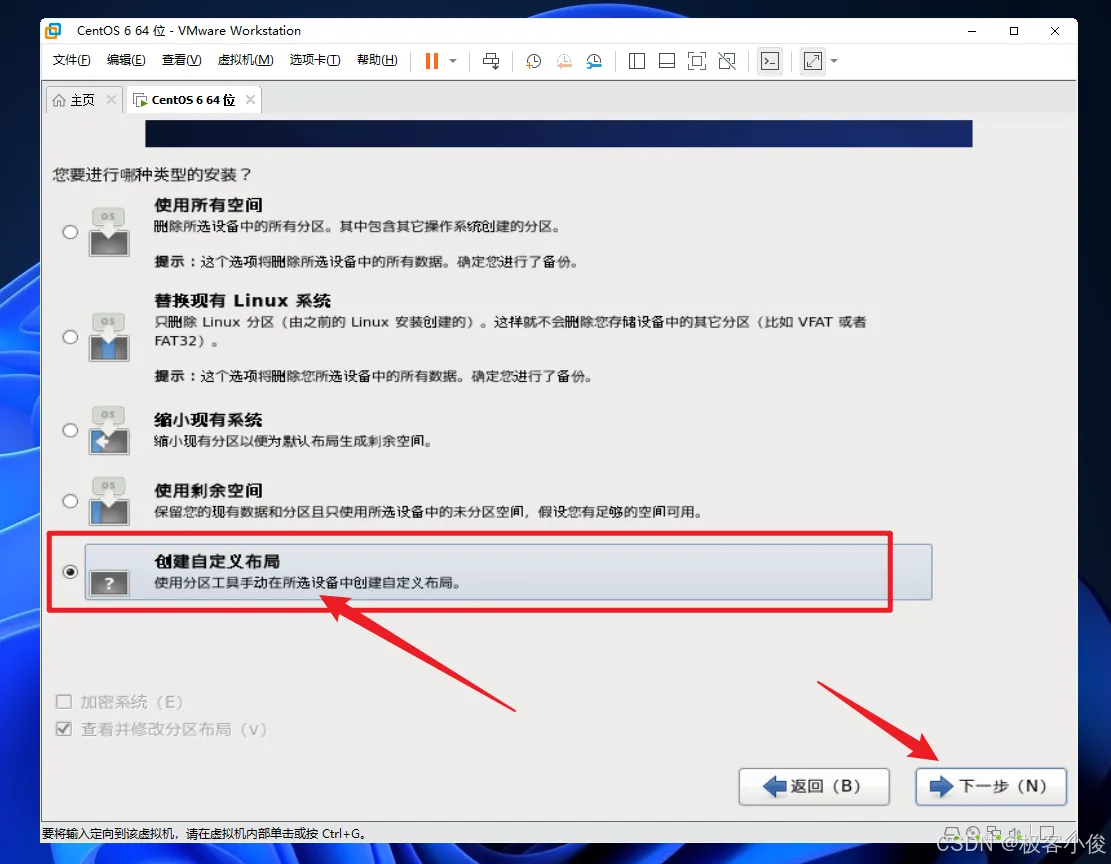Select the 使用所有空间 radio button
1111x864 pixels.
tap(70, 232)
